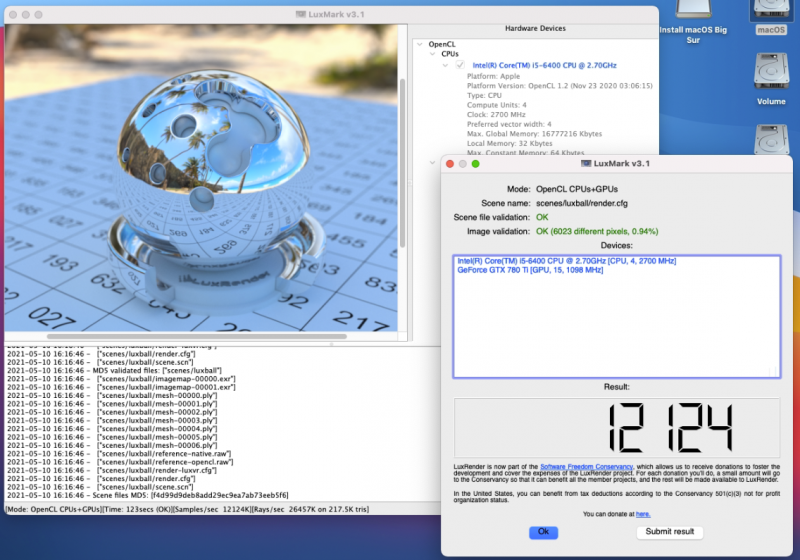The height and width of the screenshot is (560, 800).
Task: Click the imagemap-00001.exr log line
Action: click(121, 387)
